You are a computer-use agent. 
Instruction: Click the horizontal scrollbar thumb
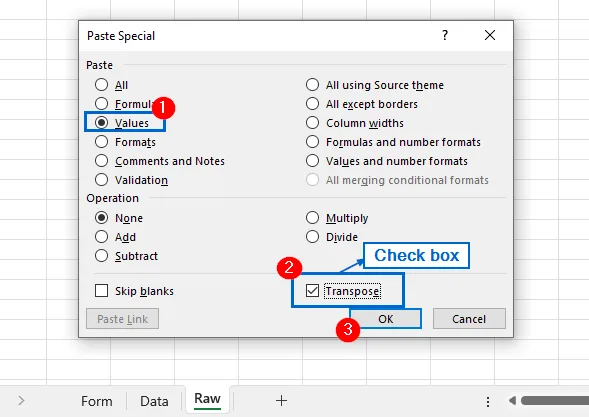tap(555, 400)
